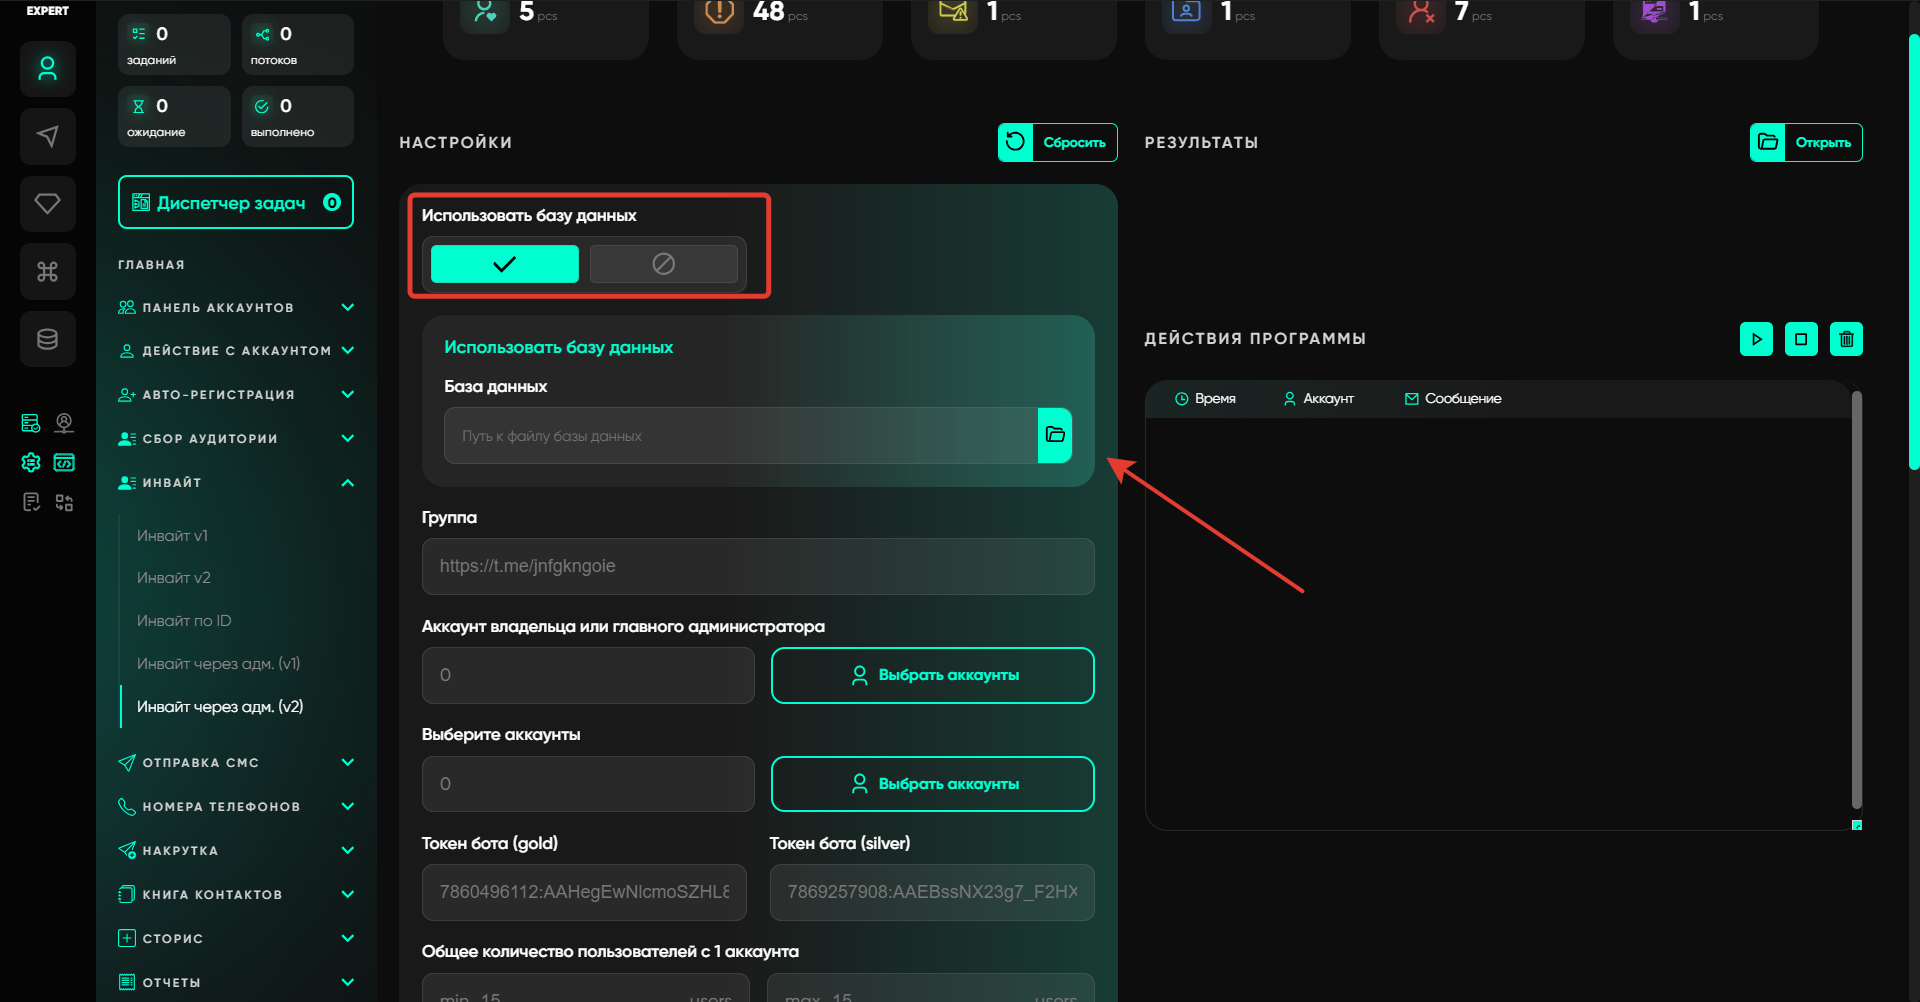Browse for database file with folder icon
The width and height of the screenshot is (1920, 1002).
click(x=1055, y=435)
